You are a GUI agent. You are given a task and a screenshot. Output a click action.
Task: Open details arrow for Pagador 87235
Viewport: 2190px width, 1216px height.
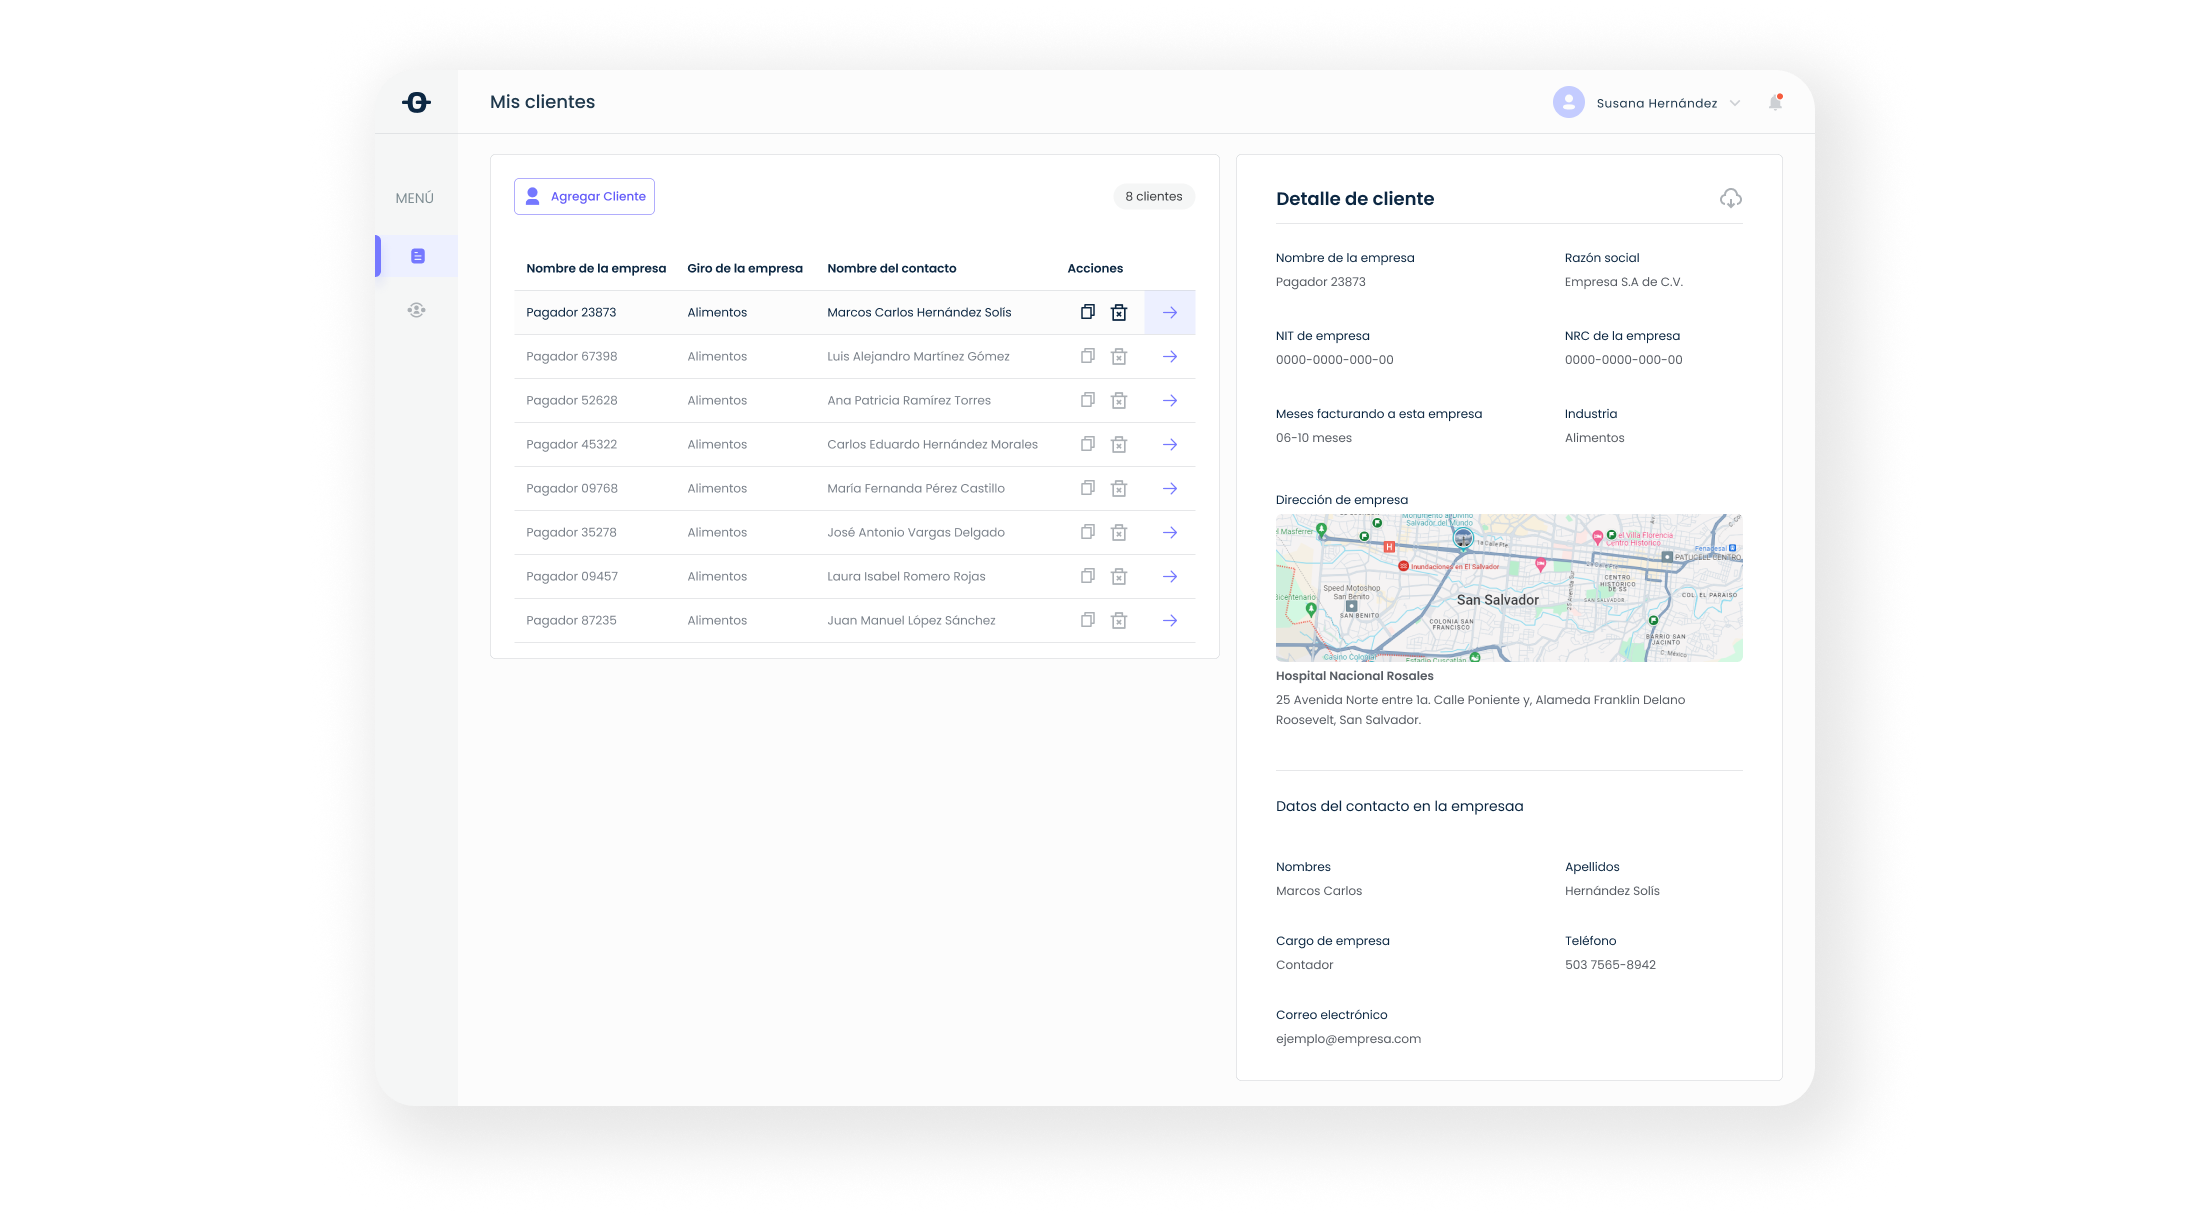(1169, 620)
